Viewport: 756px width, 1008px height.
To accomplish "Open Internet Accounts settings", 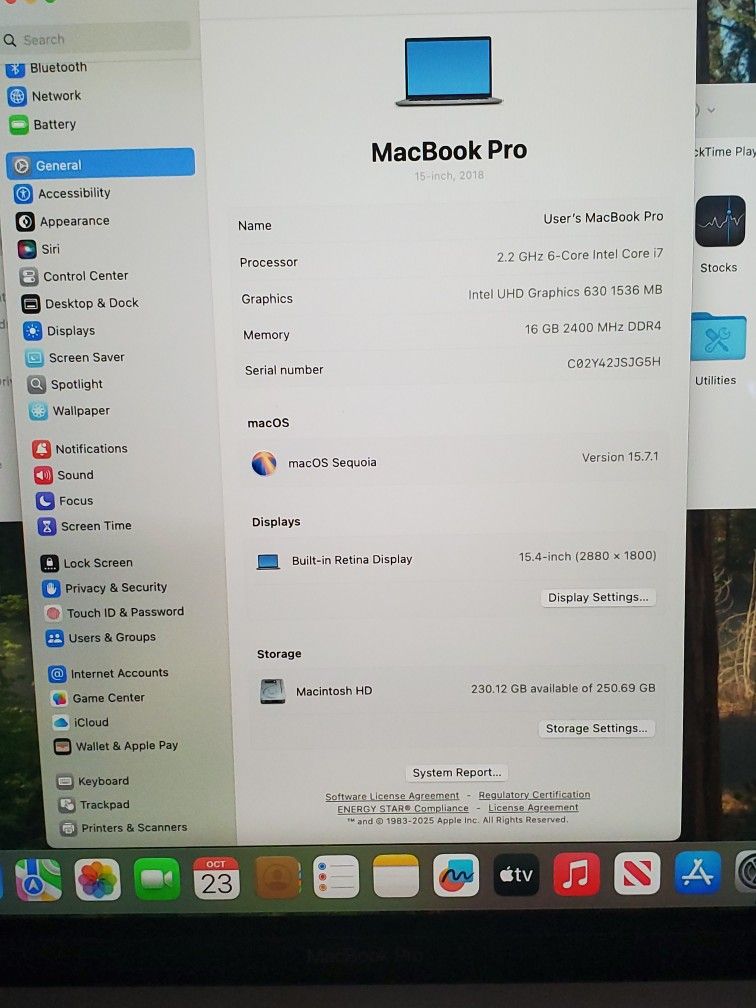I will click(109, 674).
